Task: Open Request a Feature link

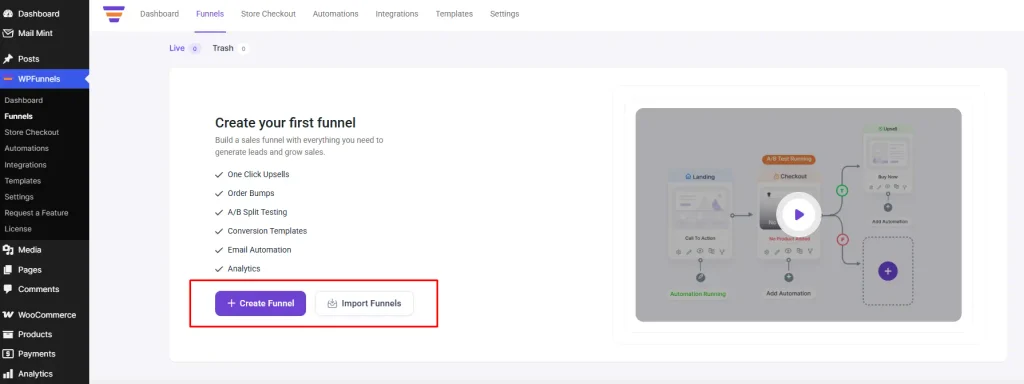Action: pyautogui.click(x=36, y=213)
